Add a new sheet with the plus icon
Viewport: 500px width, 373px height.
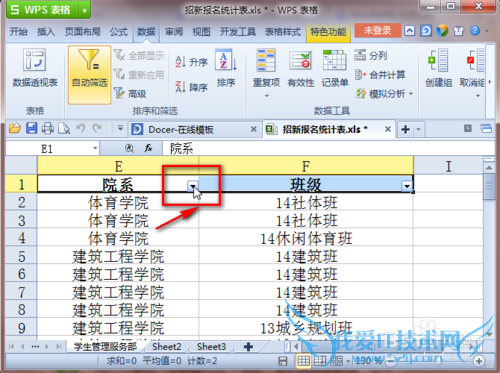248,347
